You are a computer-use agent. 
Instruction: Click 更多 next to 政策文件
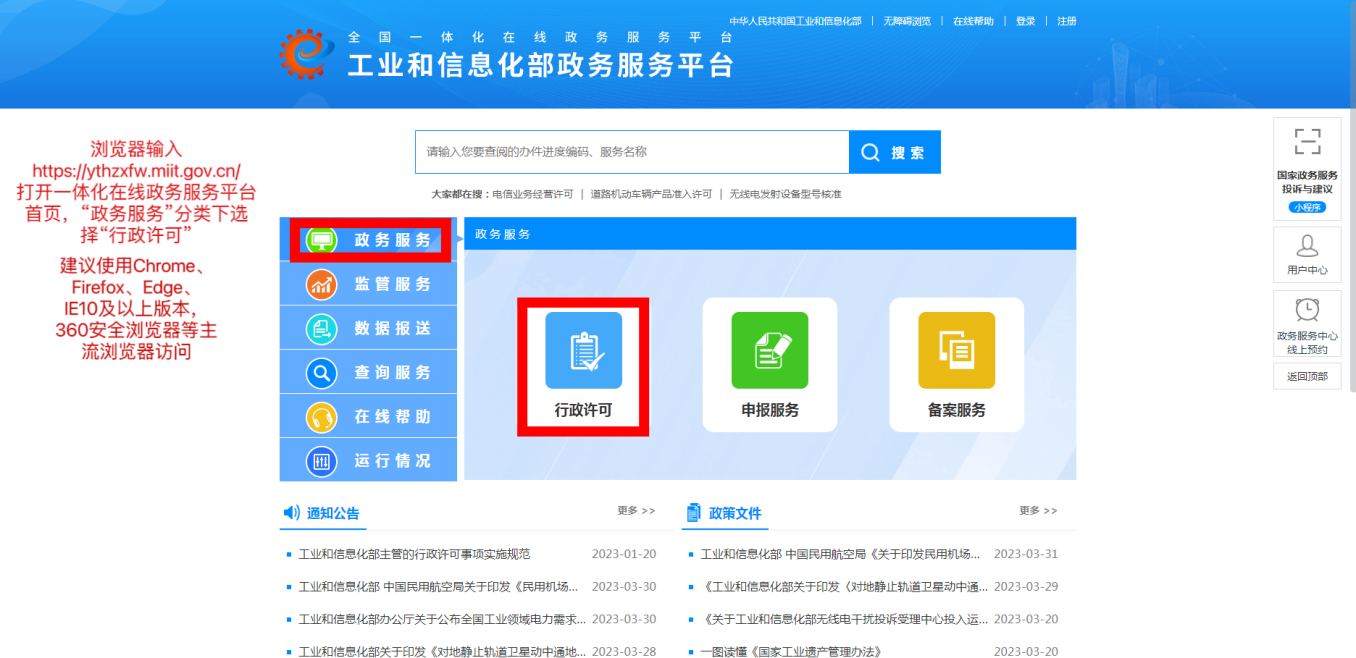(1038, 511)
